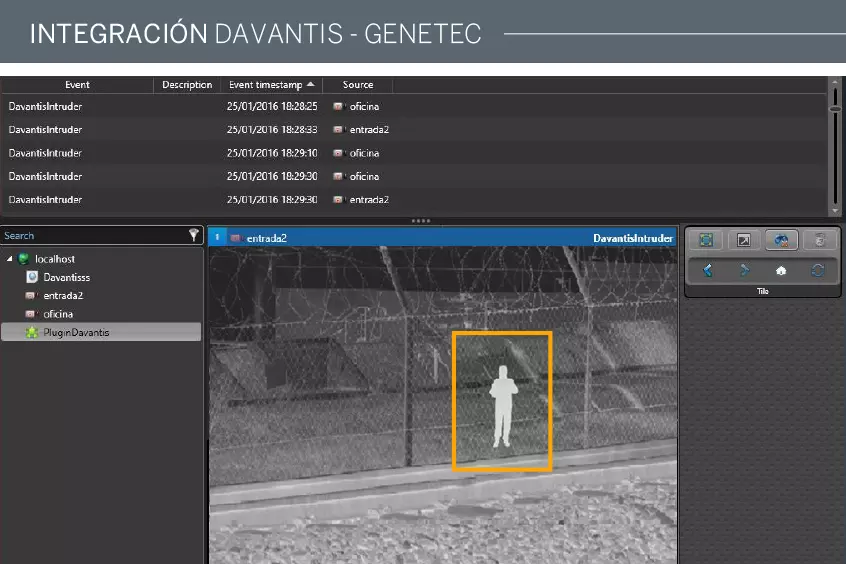The height and width of the screenshot is (564, 846).
Task: Focus the Search input field
Action: (x=94, y=235)
